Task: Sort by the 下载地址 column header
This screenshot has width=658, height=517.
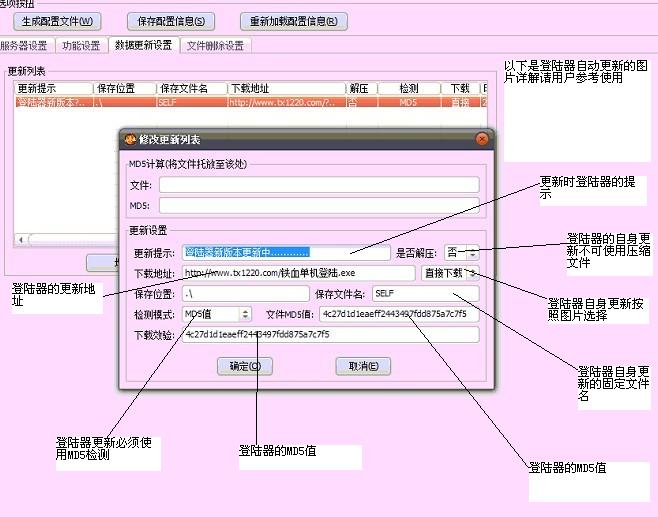Action: (x=287, y=89)
